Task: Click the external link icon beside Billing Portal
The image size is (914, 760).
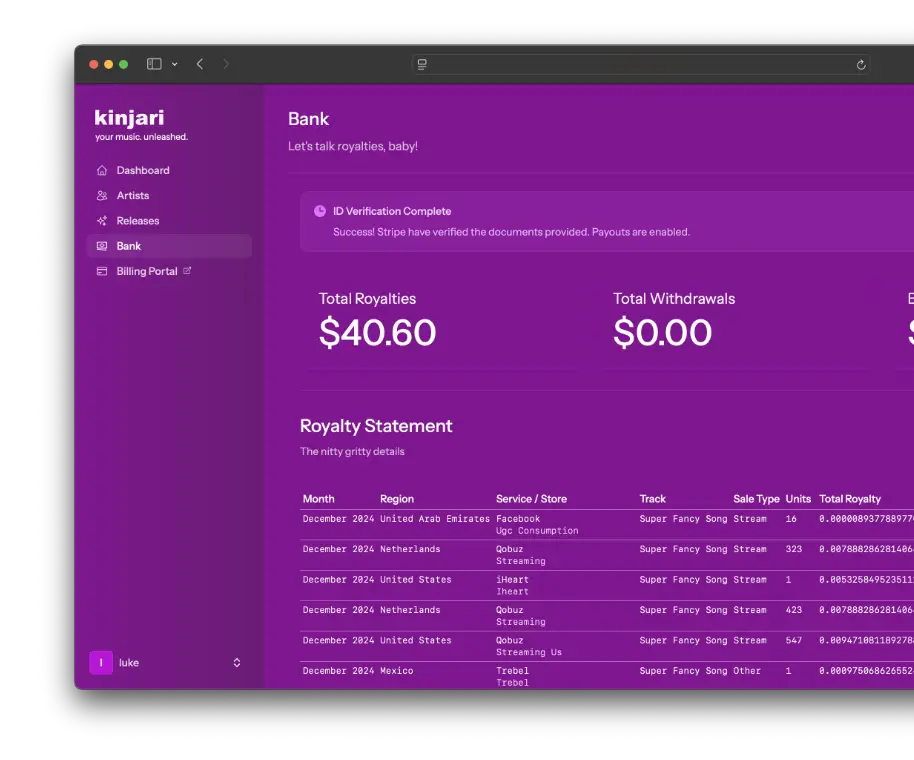Action: (x=187, y=271)
